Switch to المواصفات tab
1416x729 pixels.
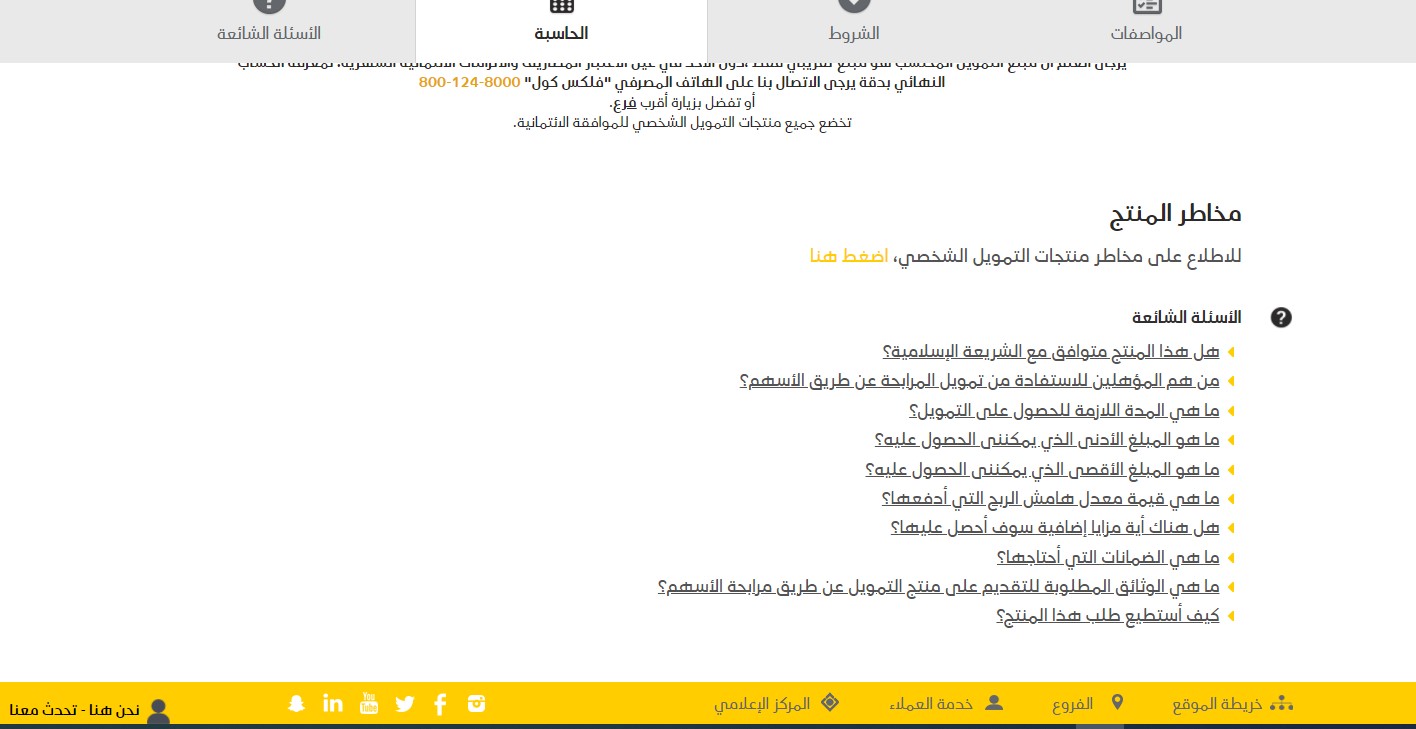(1146, 33)
